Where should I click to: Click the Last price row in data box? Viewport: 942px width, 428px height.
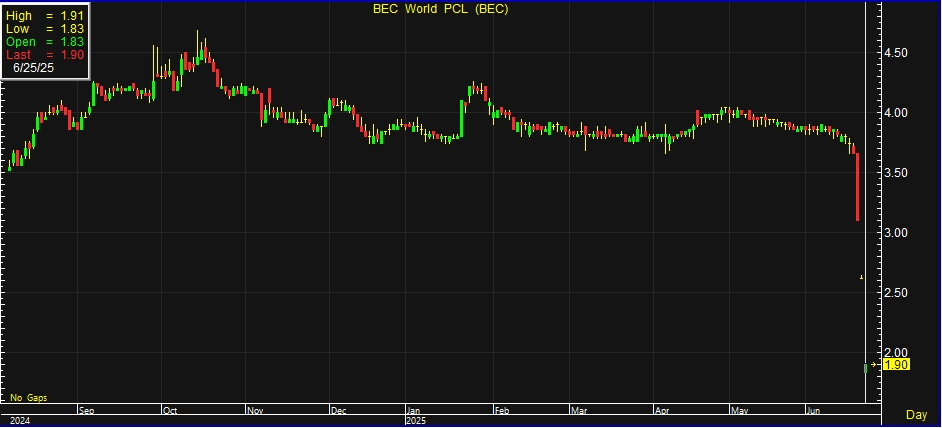(x=46, y=54)
